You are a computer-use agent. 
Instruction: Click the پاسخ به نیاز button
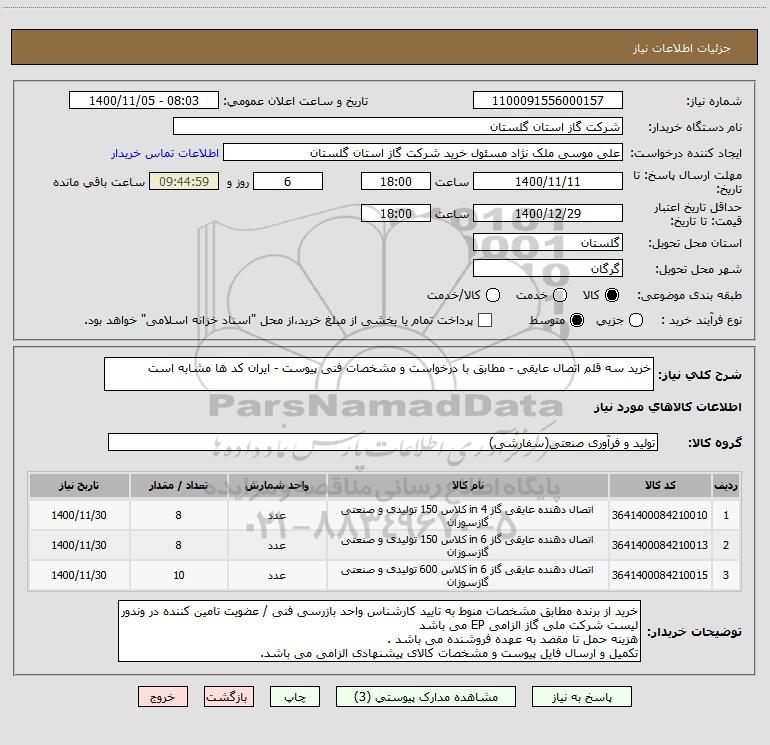(581, 697)
